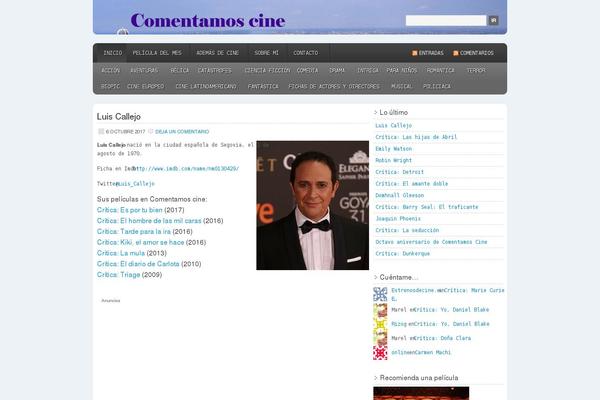
Task: Click Luis Callejo portrait photo
Action: pos(313,205)
